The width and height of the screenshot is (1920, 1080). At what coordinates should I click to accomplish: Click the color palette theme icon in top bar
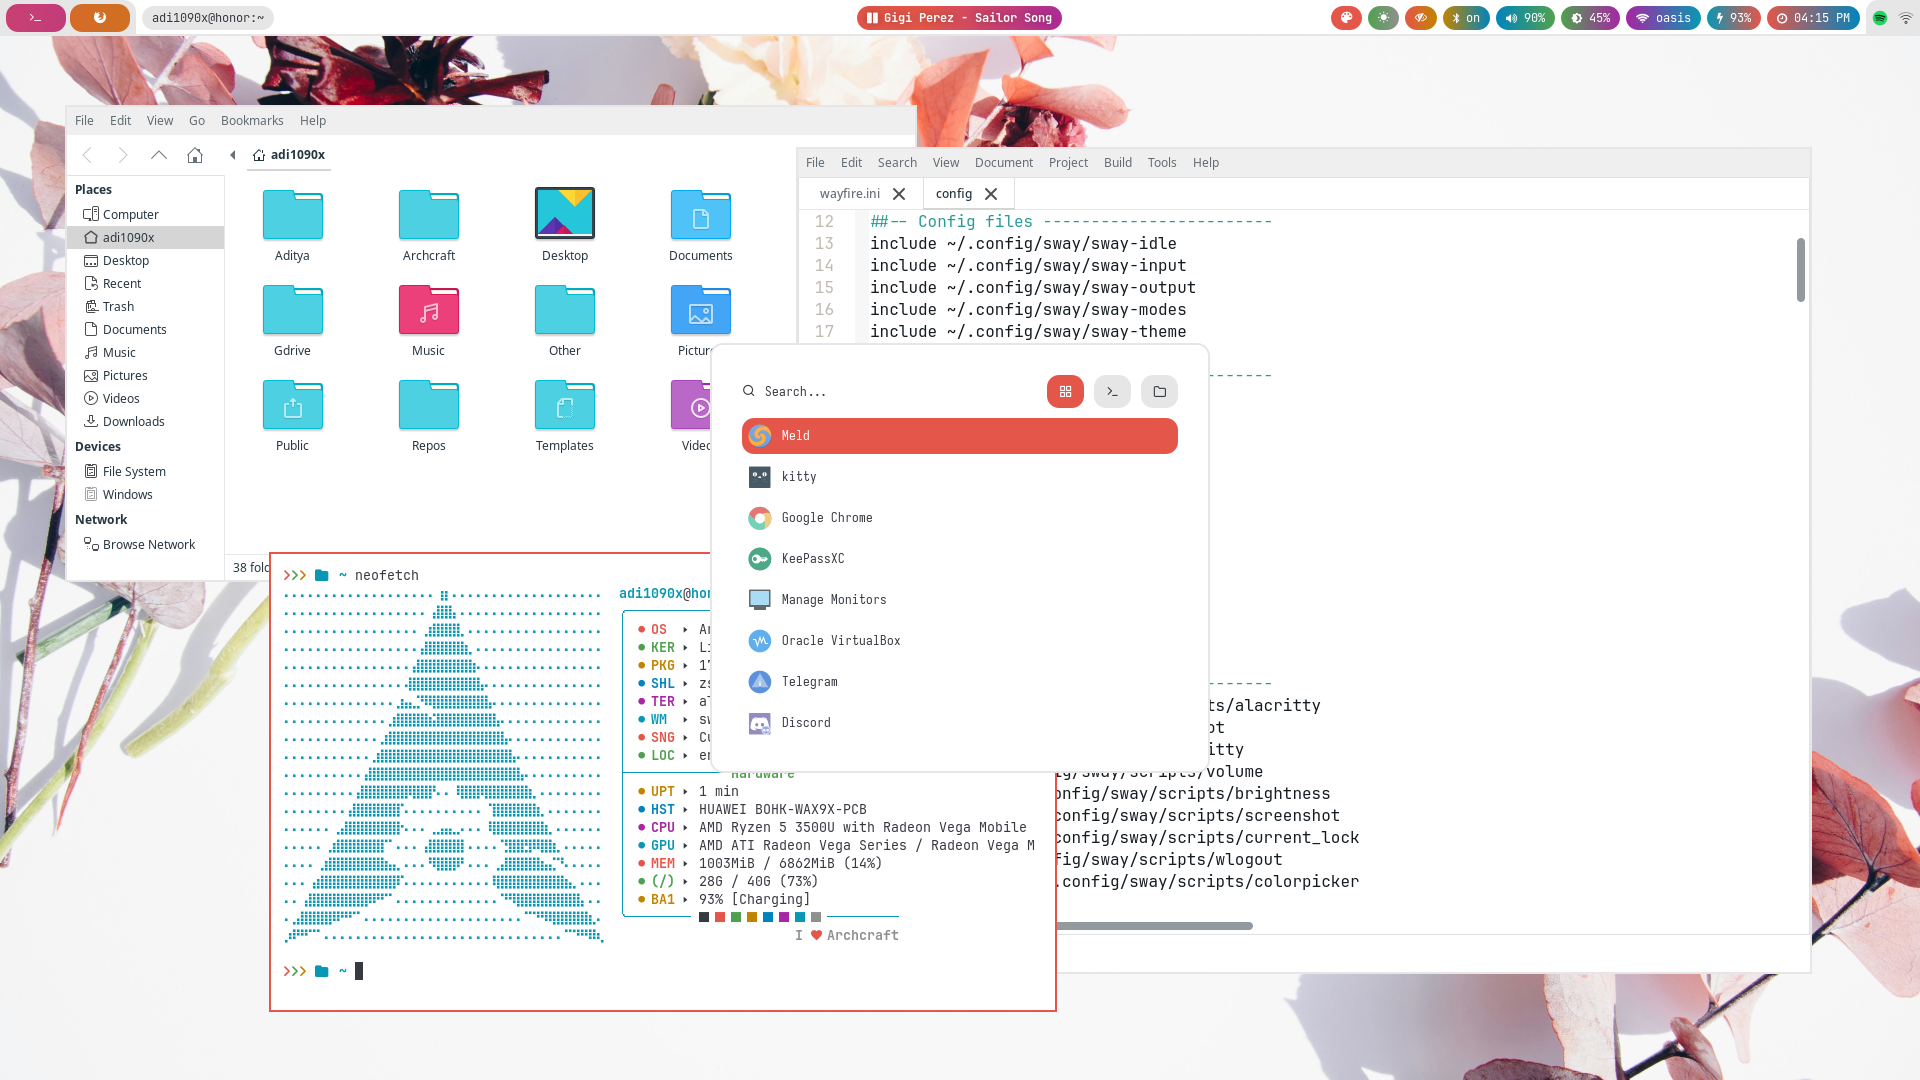tap(1346, 18)
